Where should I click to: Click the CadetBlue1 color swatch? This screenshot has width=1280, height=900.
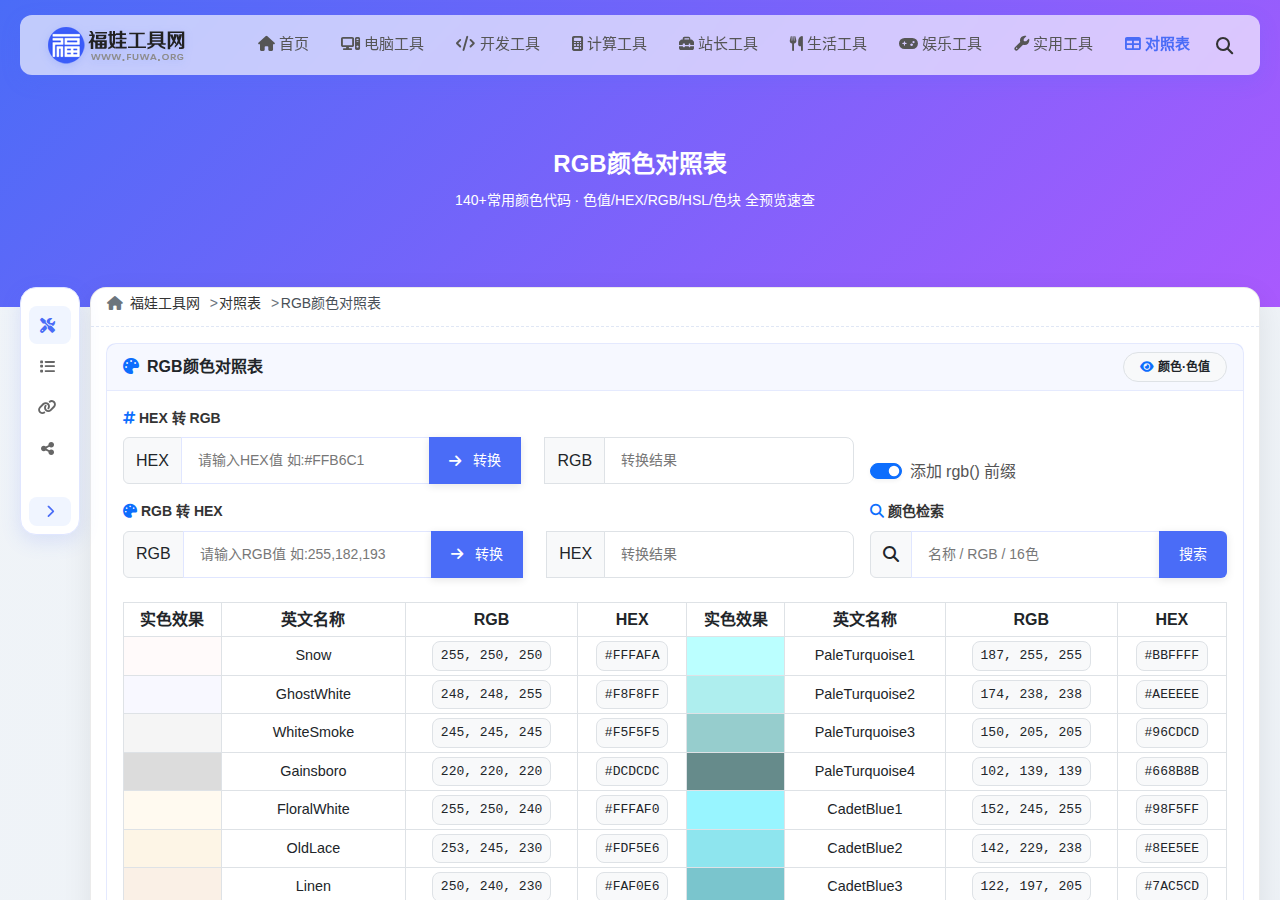point(736,809)
